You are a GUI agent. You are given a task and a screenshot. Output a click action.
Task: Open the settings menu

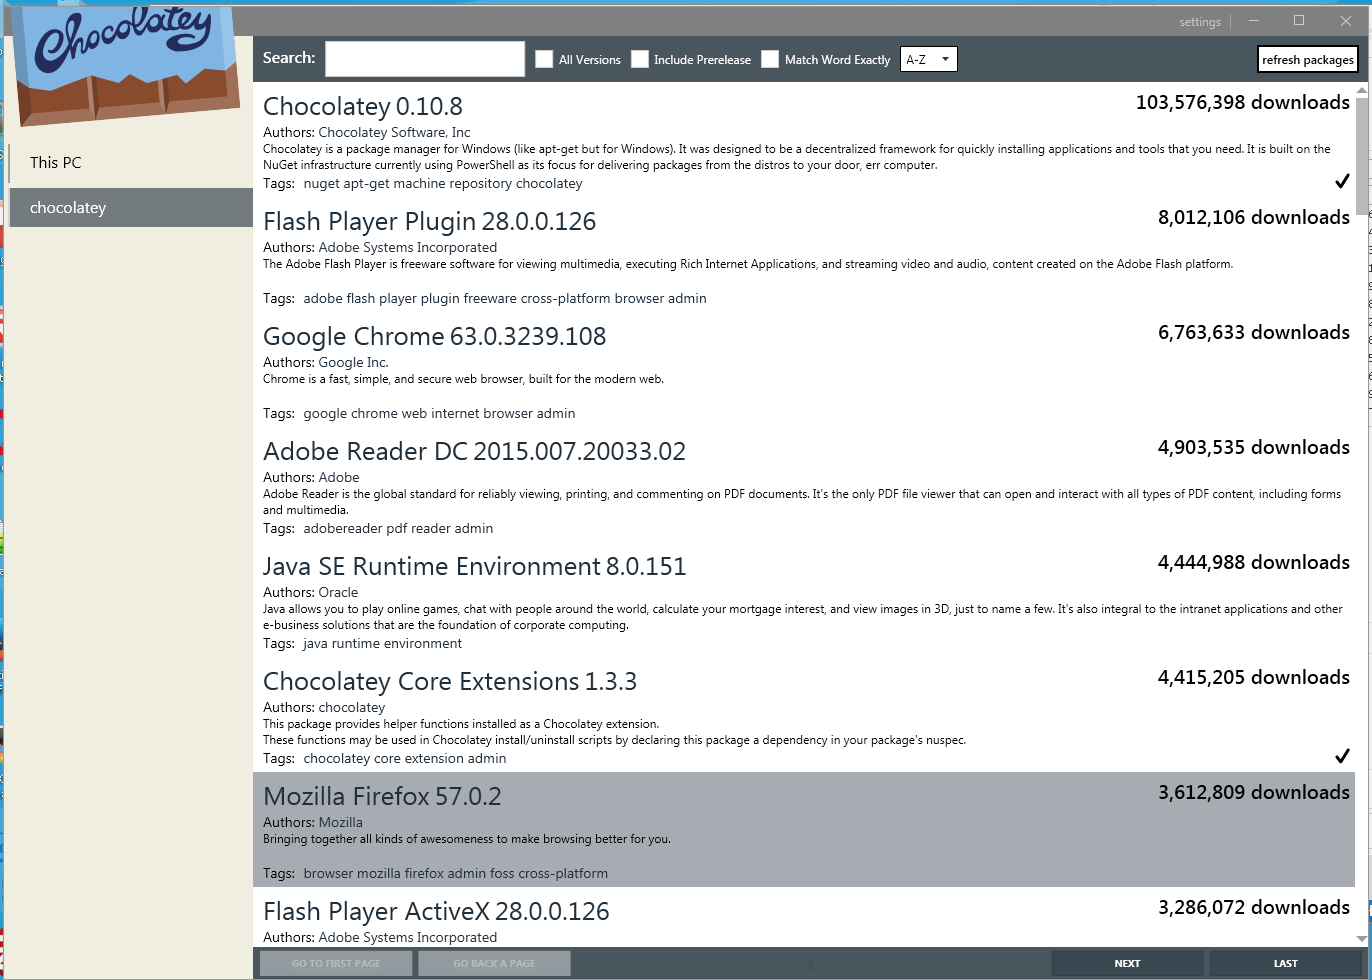coord(1200,21)
